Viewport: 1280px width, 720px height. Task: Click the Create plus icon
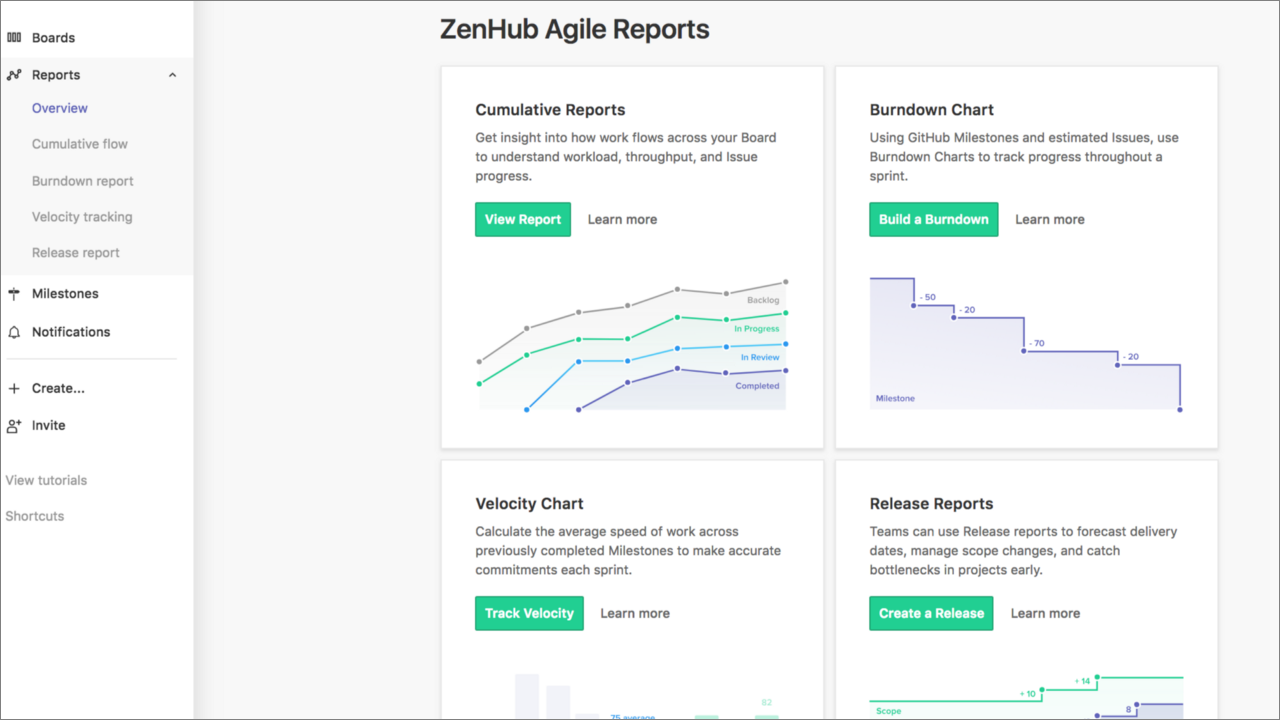point(14,389)
